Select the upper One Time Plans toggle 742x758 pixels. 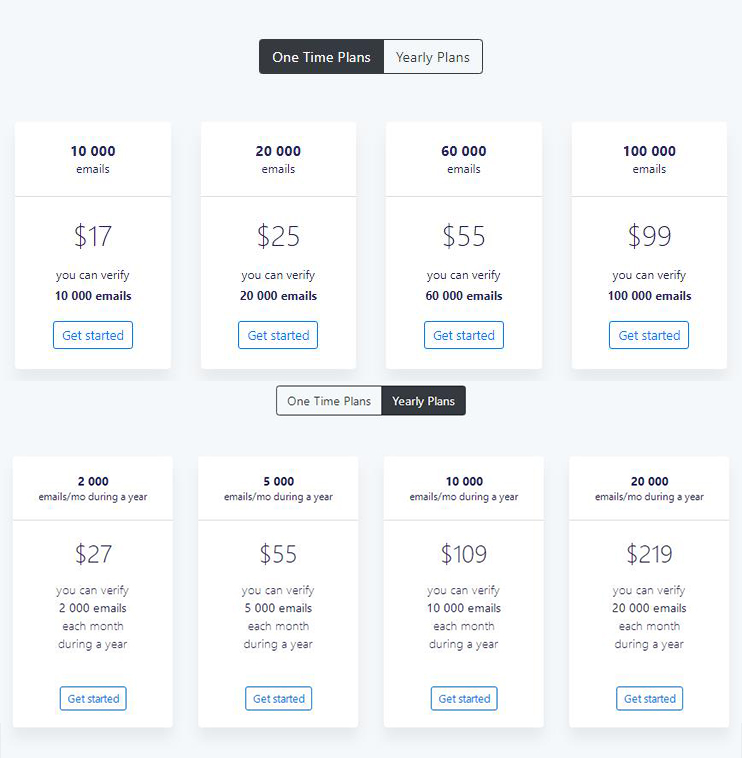coord(321,57)
